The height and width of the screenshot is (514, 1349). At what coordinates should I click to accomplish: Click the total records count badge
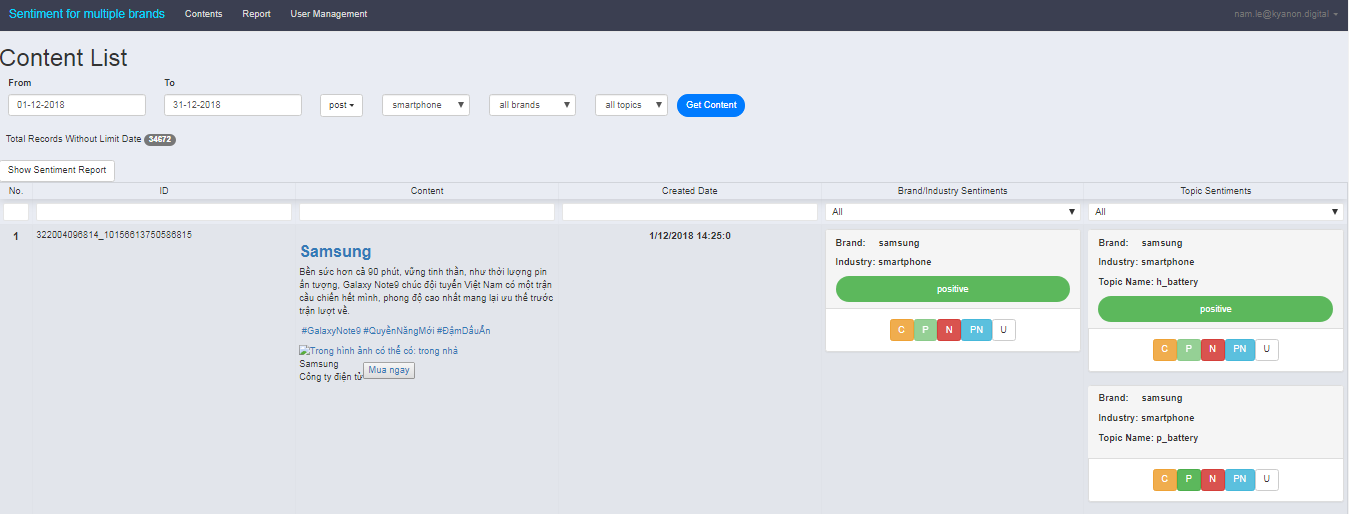(160, 139)
